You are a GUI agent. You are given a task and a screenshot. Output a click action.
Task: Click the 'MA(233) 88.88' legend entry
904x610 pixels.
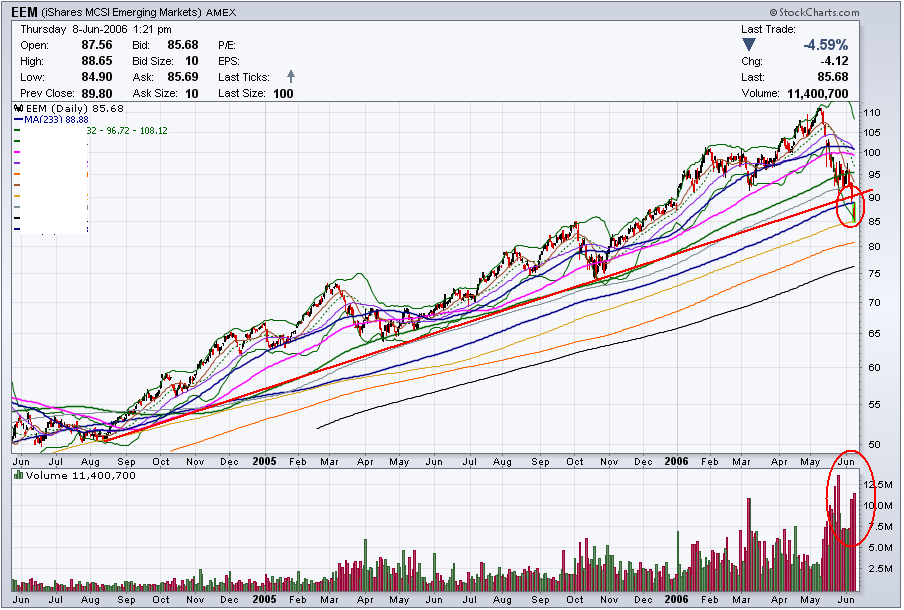pos(56,119)
